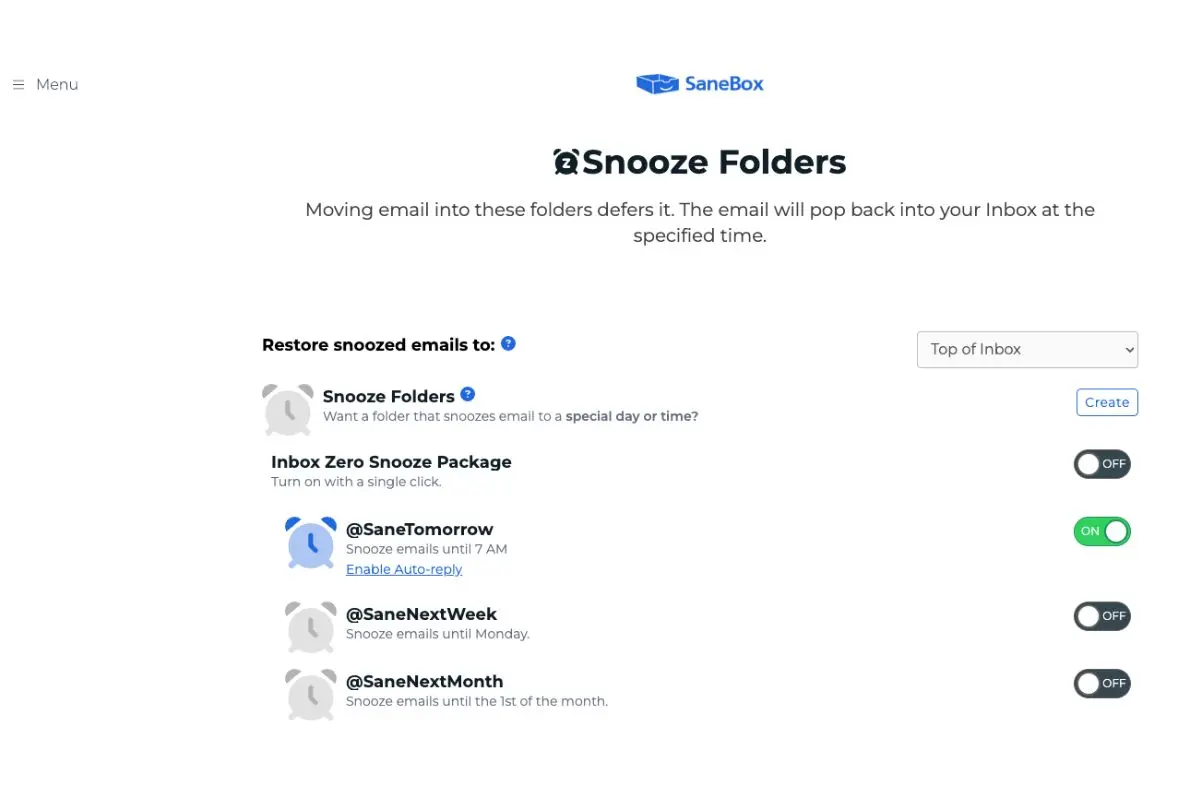1200x800 pixels.
Task: Turn on the Inbox Zero Snooze Package
Action: (1102, 463)
